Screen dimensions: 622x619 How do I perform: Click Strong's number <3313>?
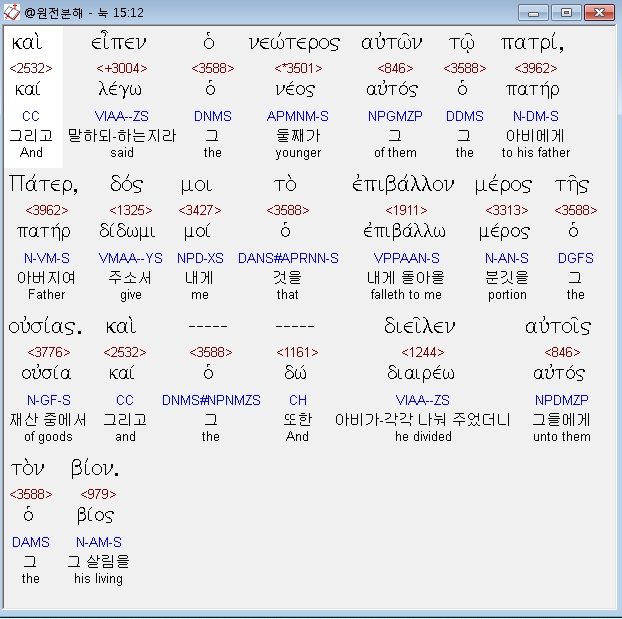507,210
